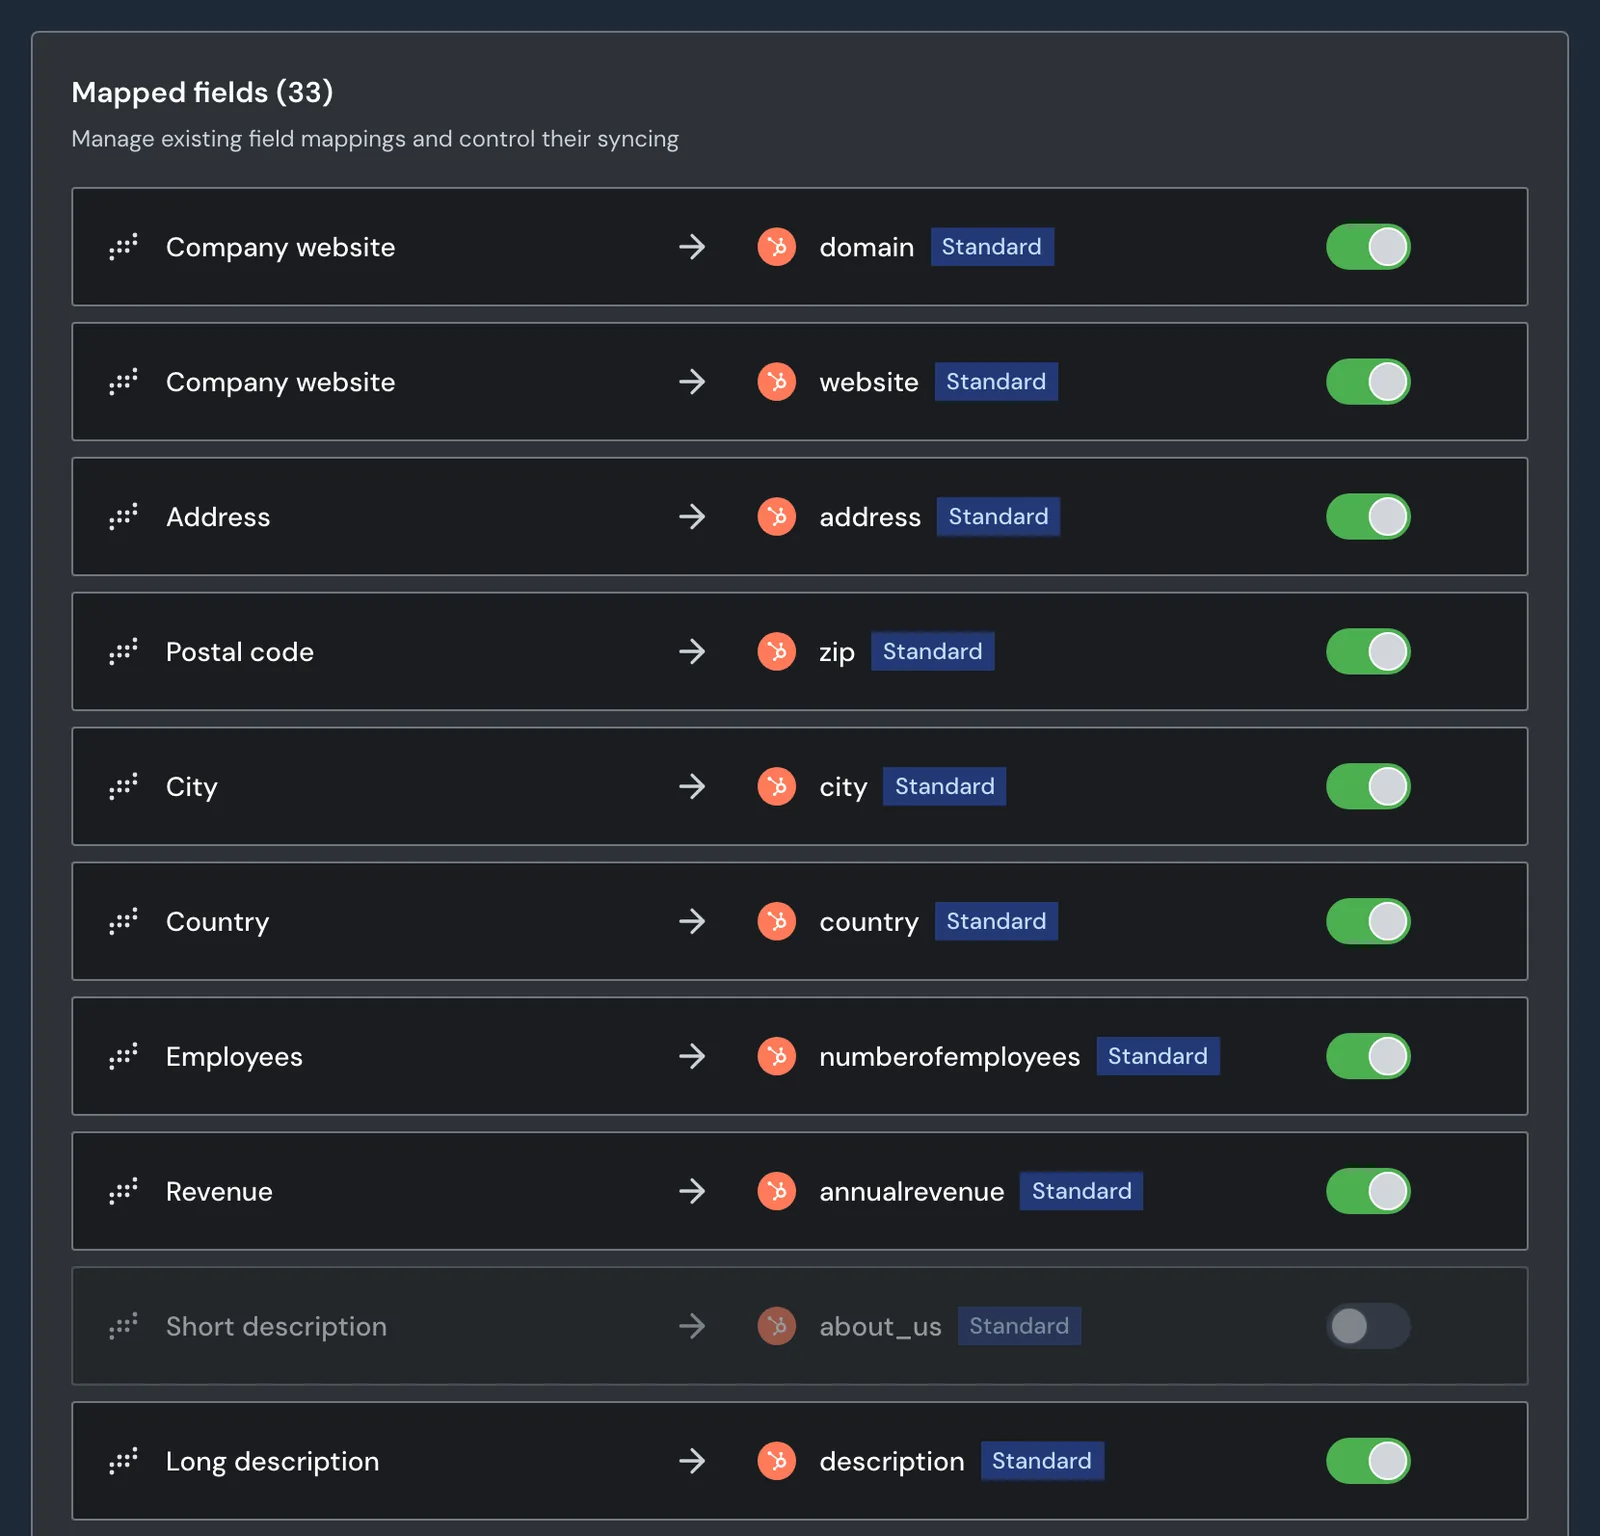Screen dimensions: 1600x1536
Task: Click the Standard badge beside numberofemployees
Action: [1158, 1056]
